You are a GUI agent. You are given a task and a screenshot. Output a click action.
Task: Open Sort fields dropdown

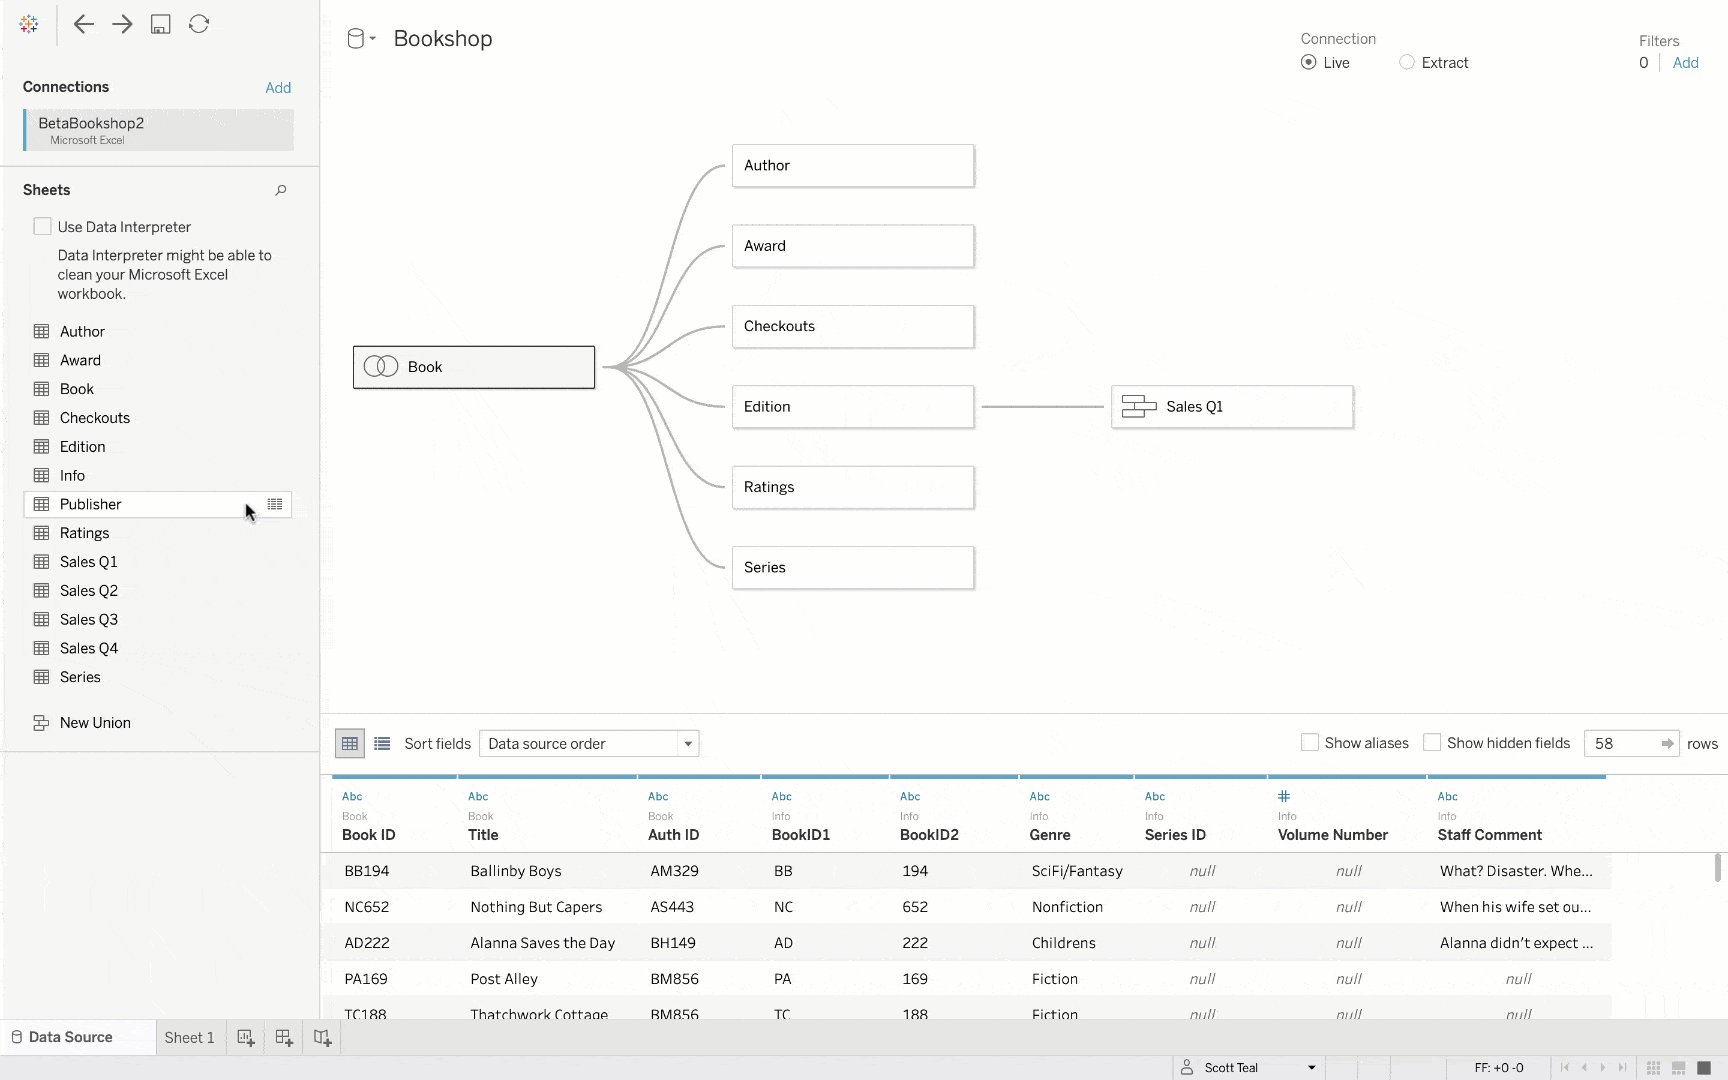589,743
